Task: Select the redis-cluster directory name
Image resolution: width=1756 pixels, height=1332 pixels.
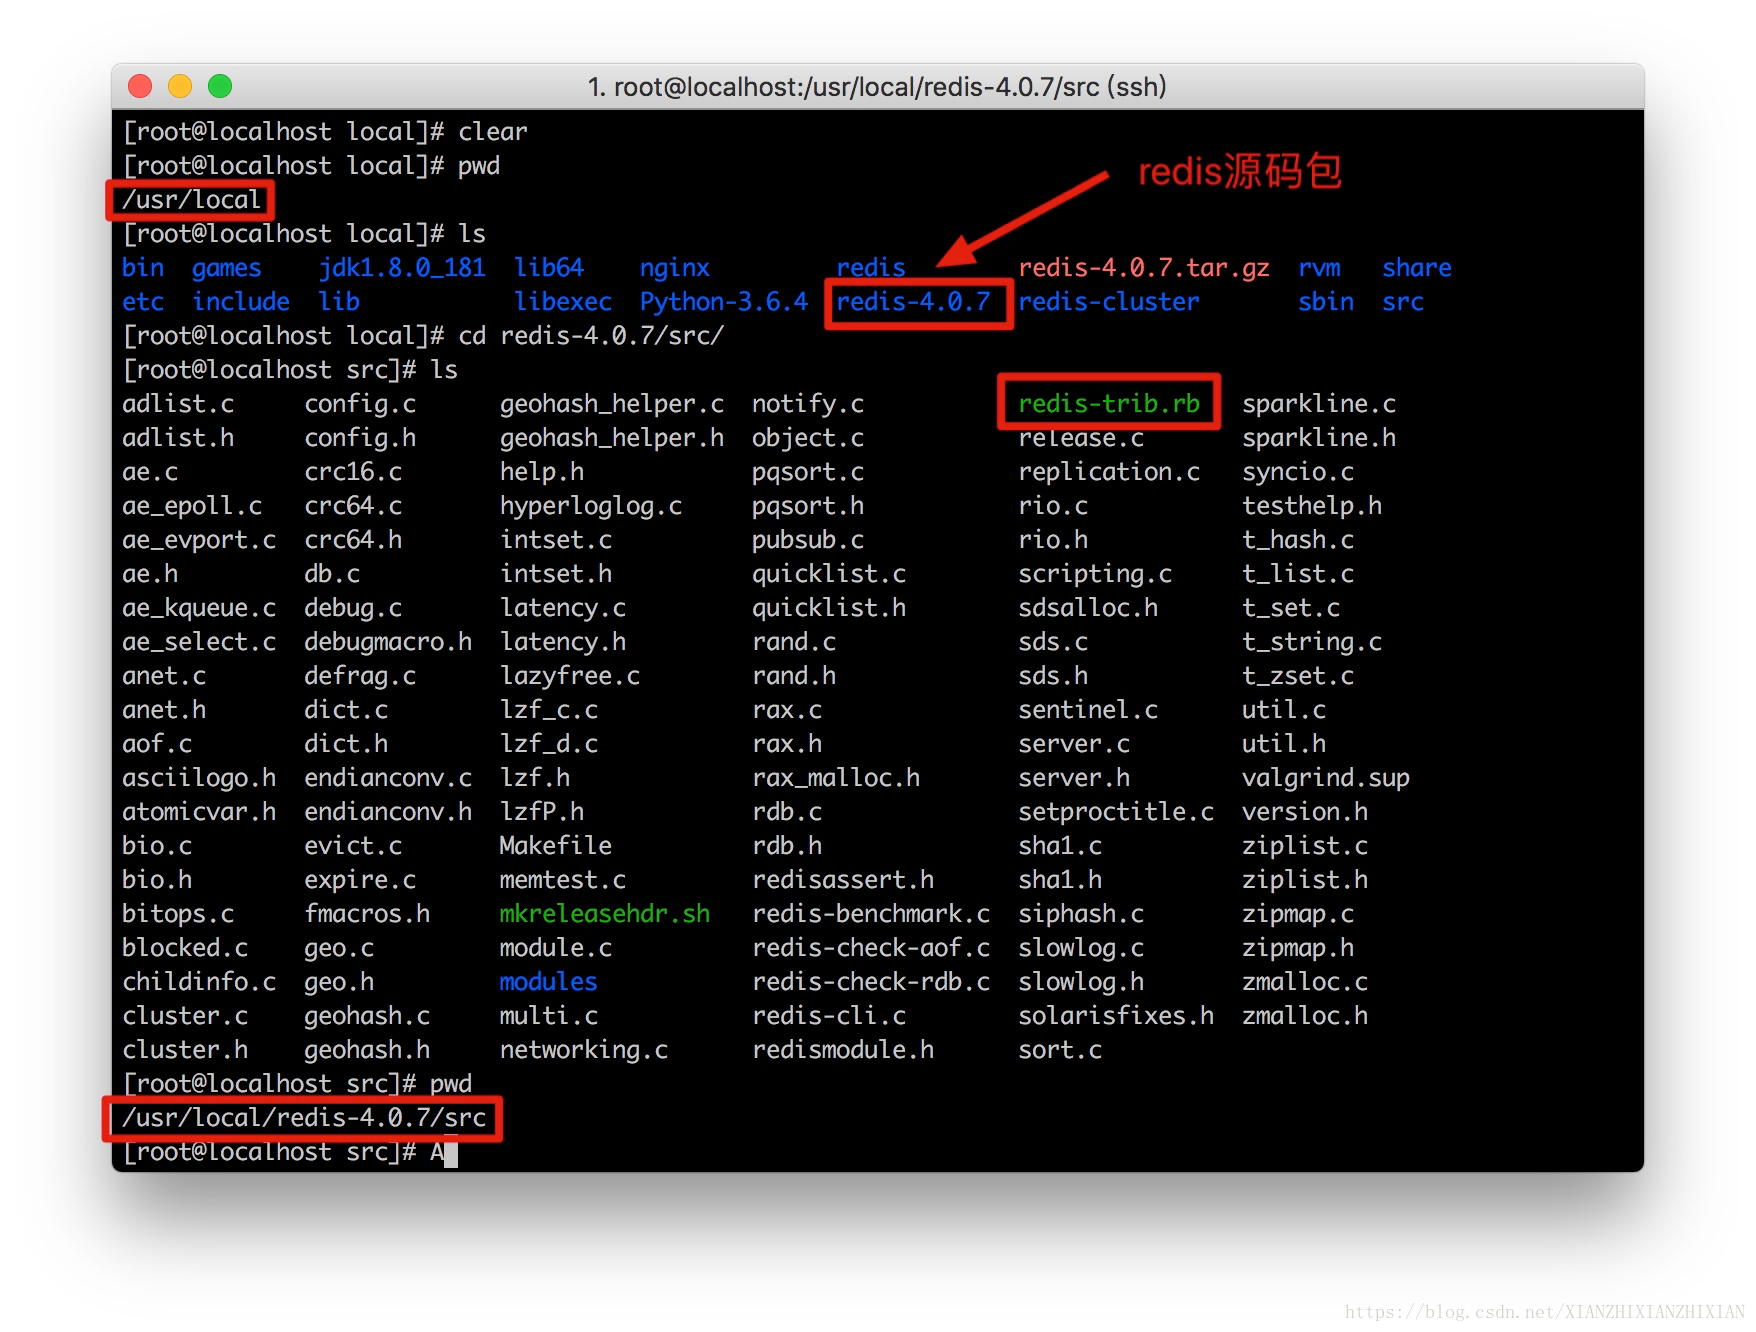Action: coord(1109,302)
